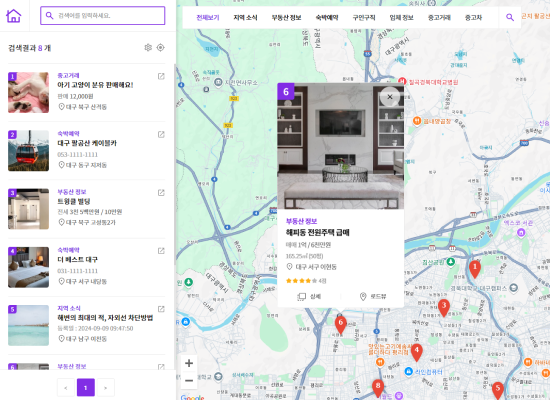Open external link icon for 아기 고양이 listing
The height and width of the screenshot is (400, 550).
(161, 76)
